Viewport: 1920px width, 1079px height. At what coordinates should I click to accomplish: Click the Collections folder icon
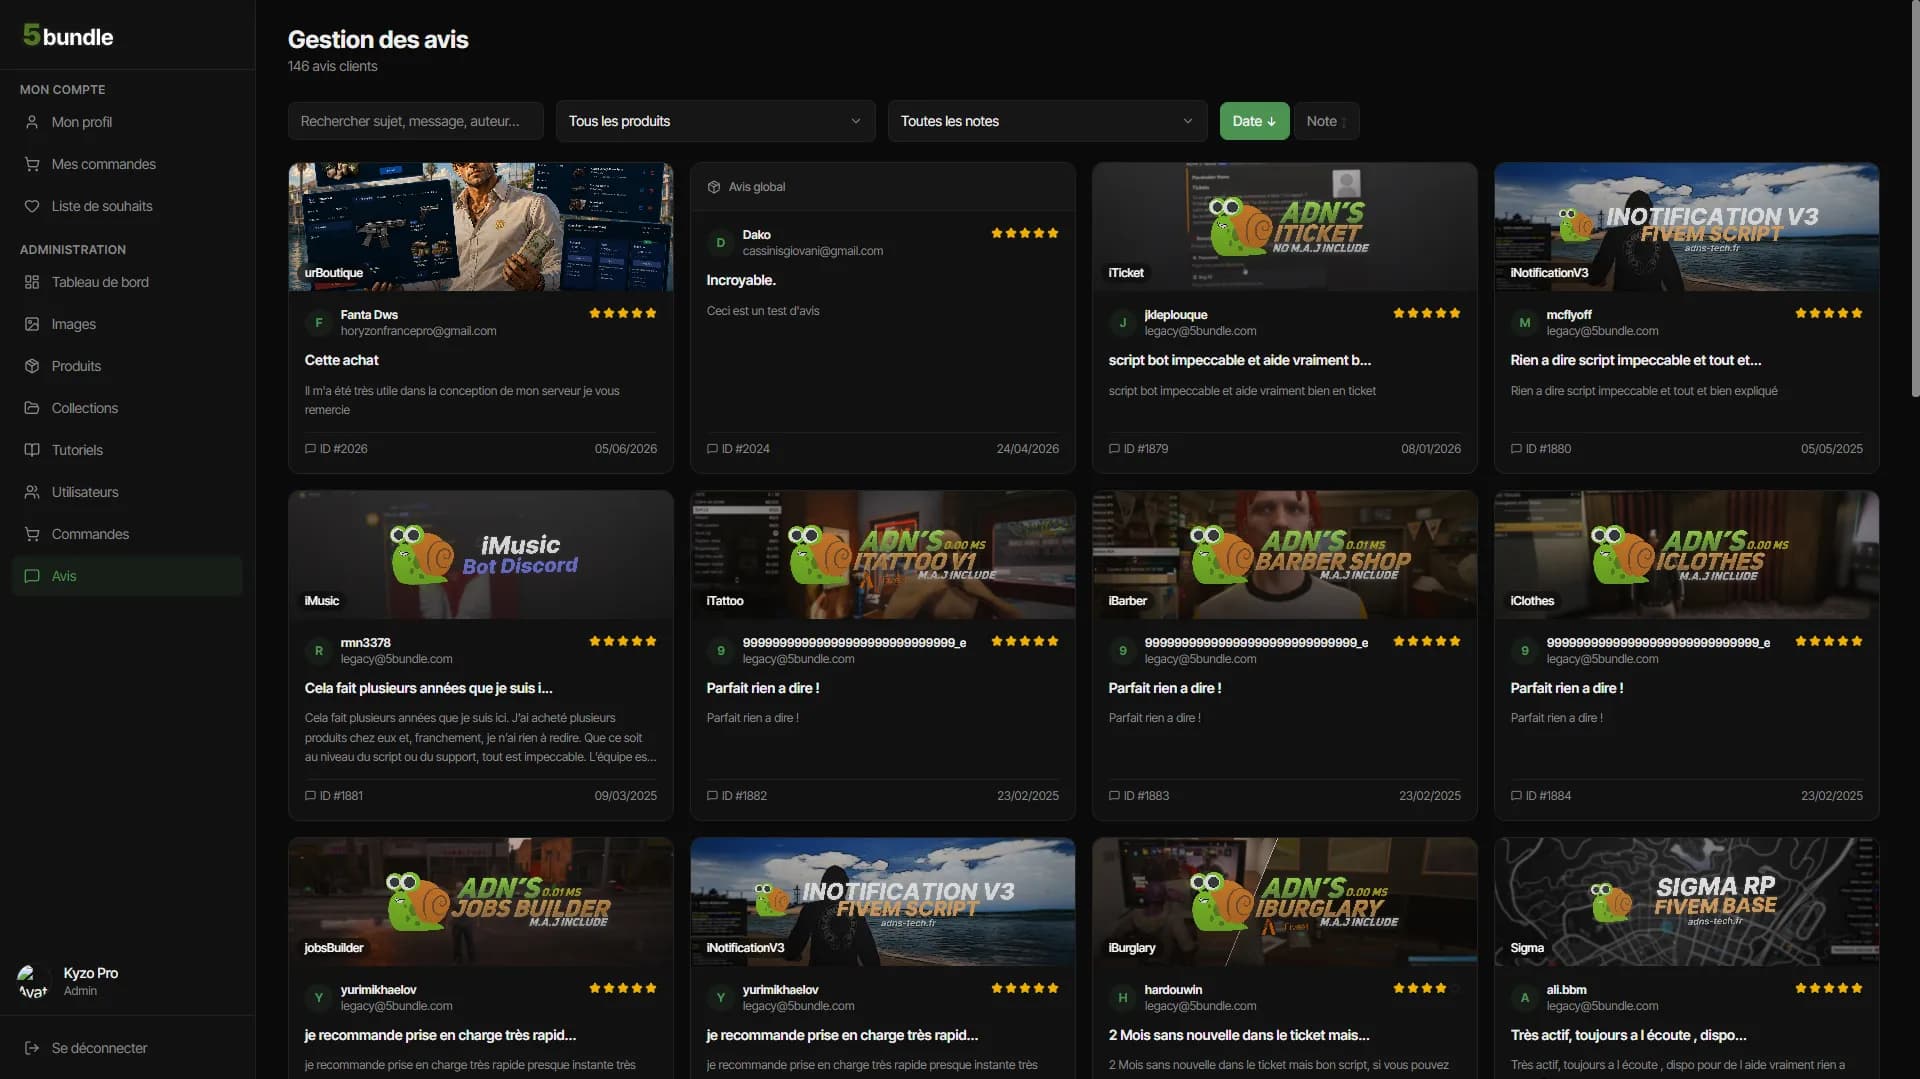pos(32,408)
